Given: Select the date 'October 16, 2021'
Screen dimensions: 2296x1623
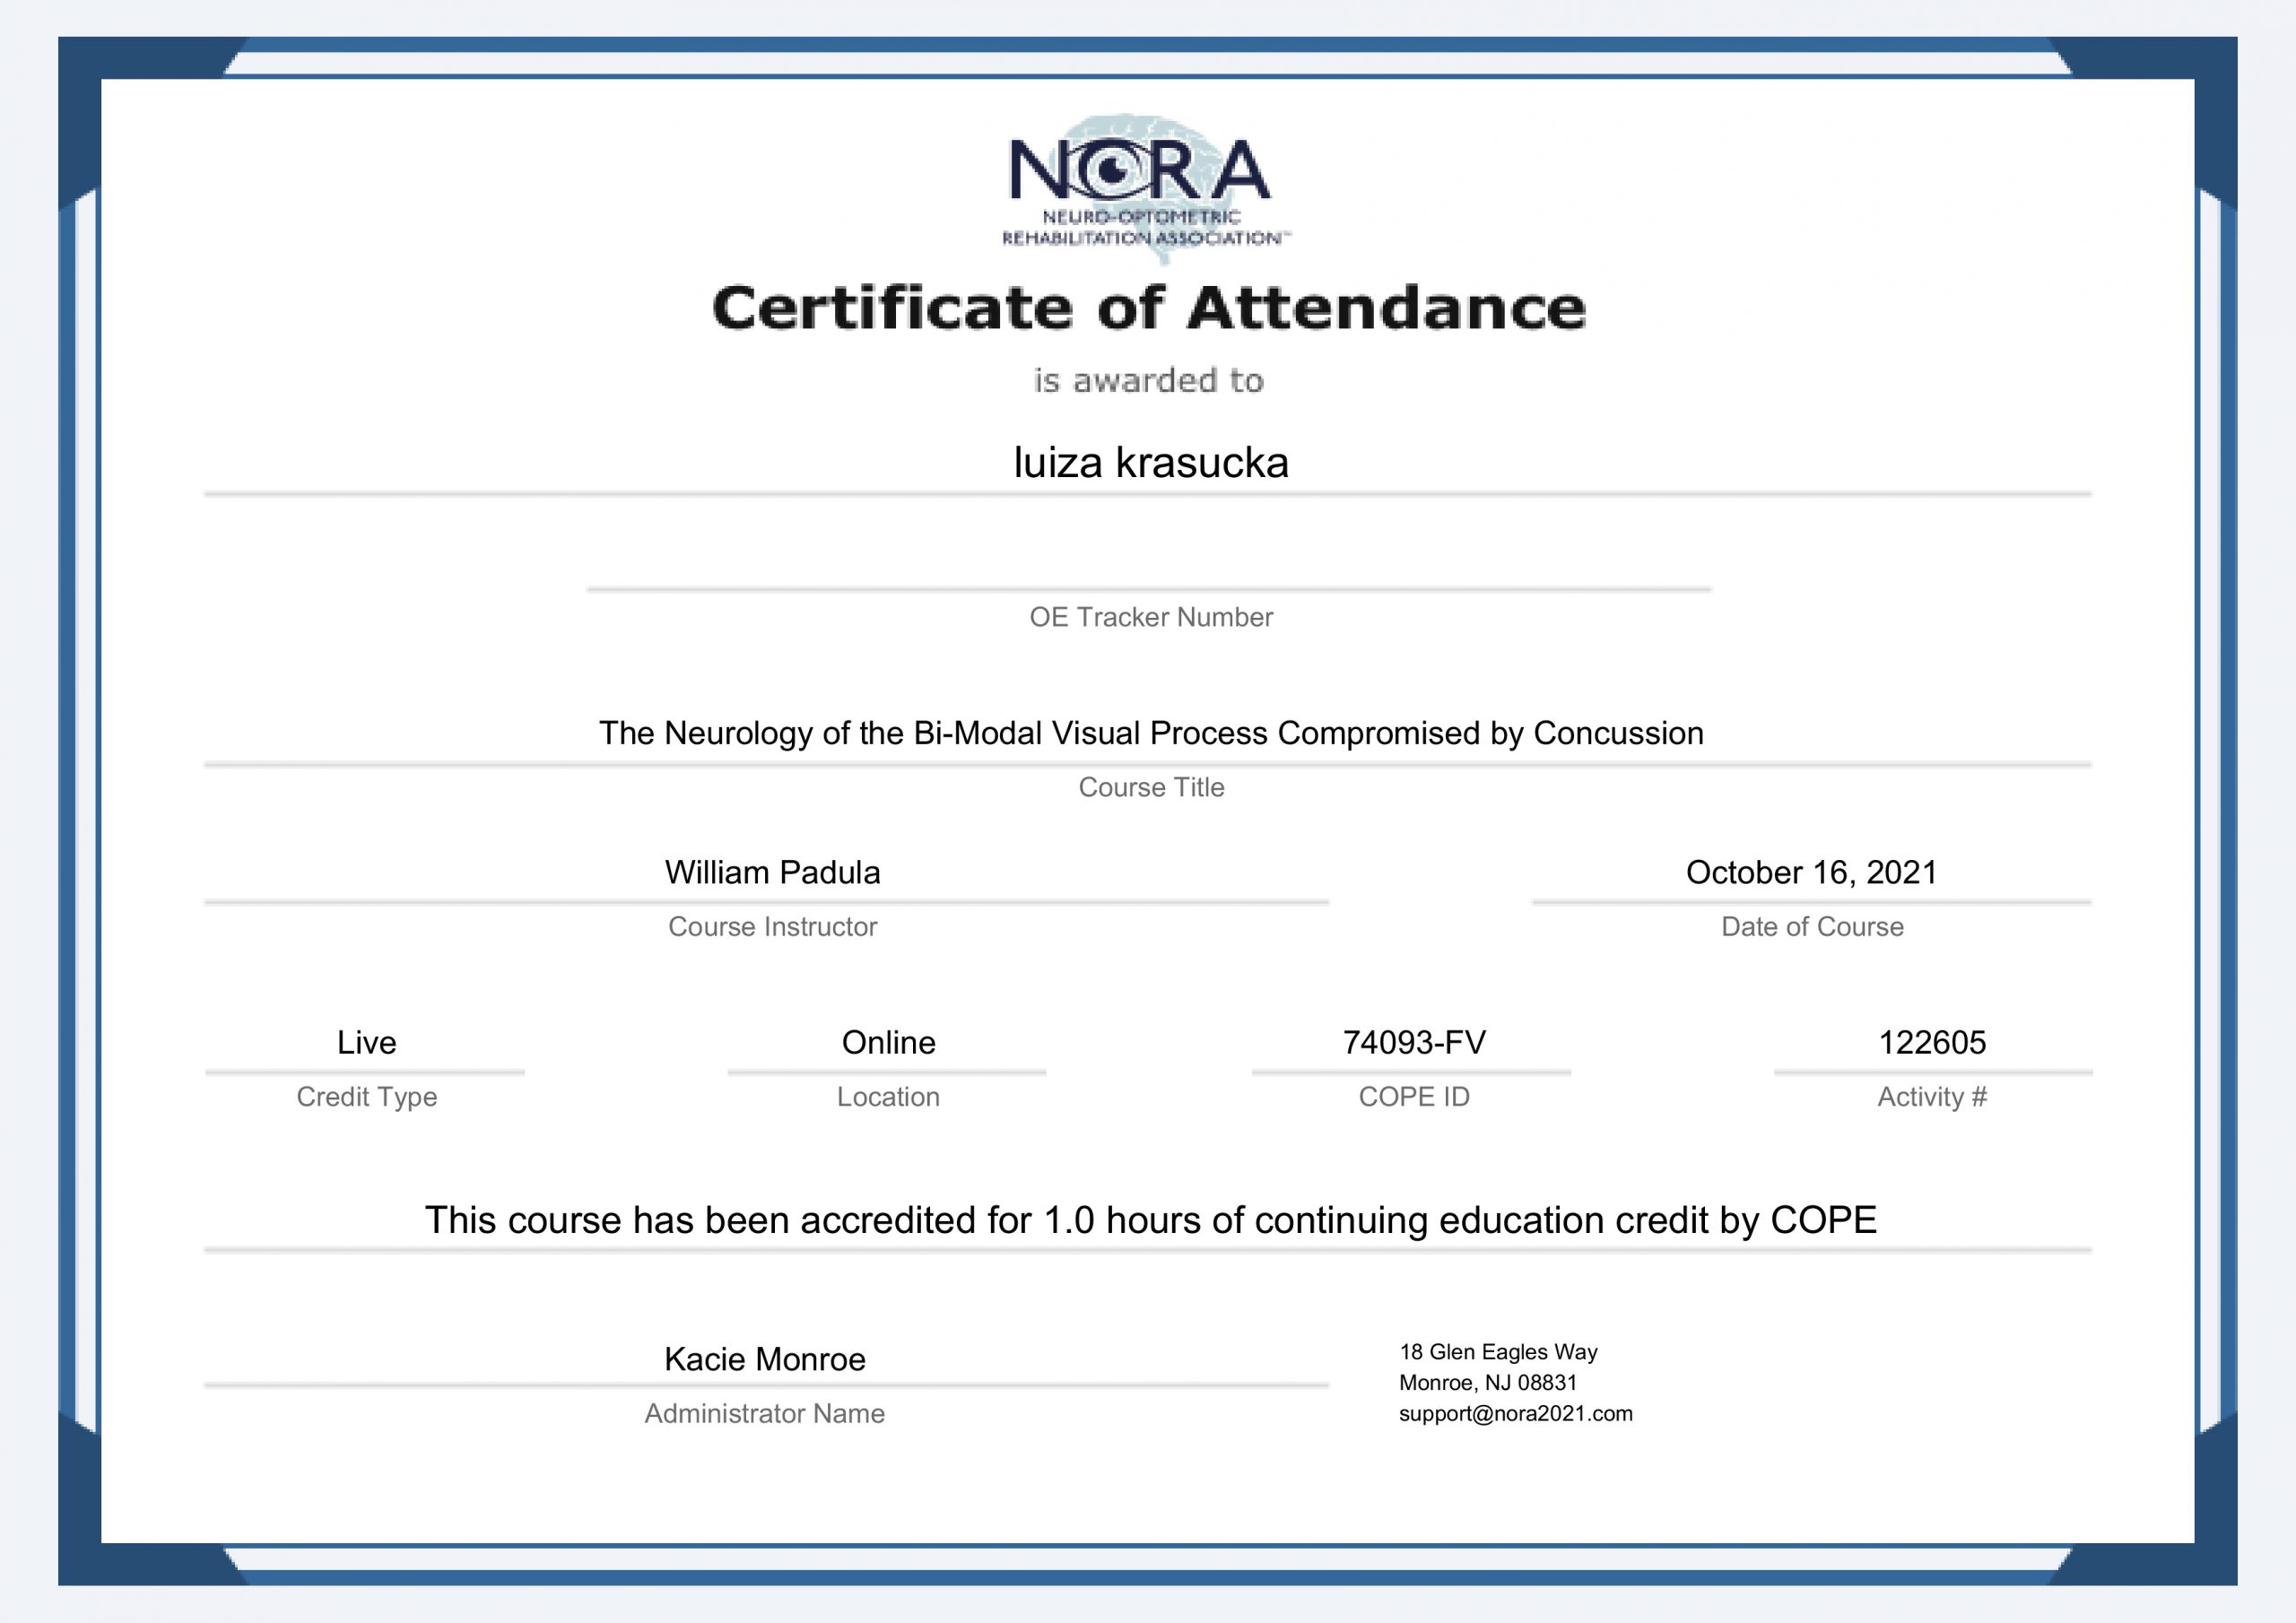Looking at the screenshot, I should 1811,872.
